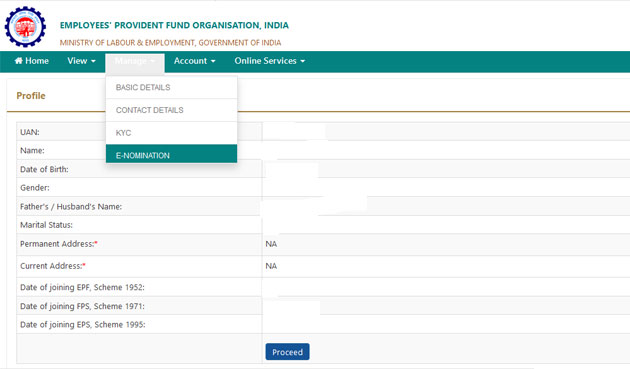Click the Profile section heading
This screenshot has height=369, width=630.
tap(31, 96)
